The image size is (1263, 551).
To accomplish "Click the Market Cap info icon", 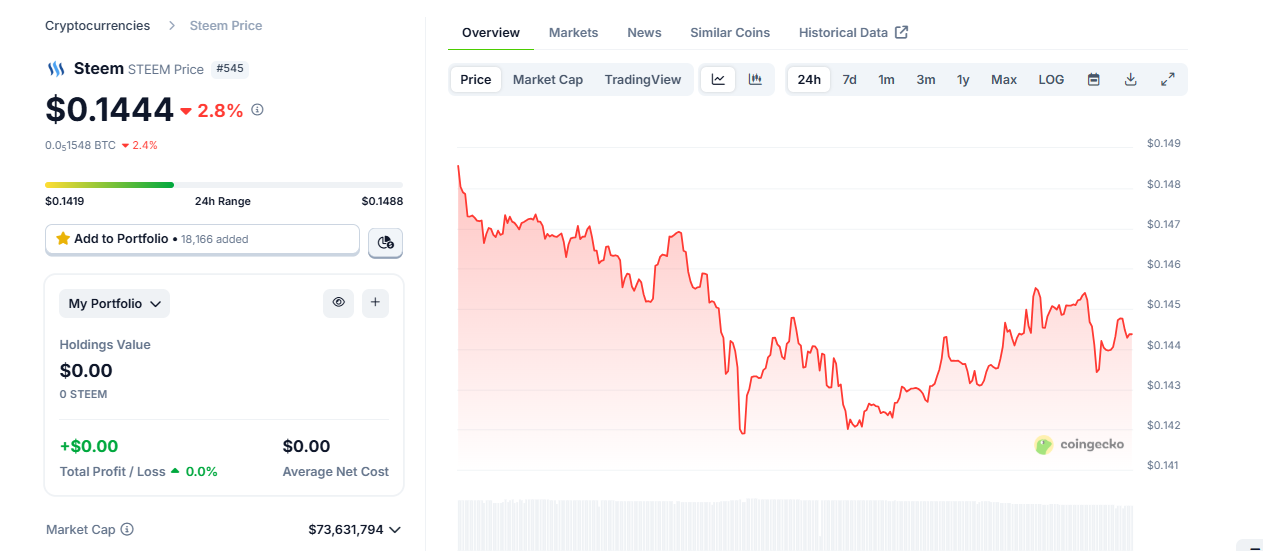I will click(x=127, y=530).
